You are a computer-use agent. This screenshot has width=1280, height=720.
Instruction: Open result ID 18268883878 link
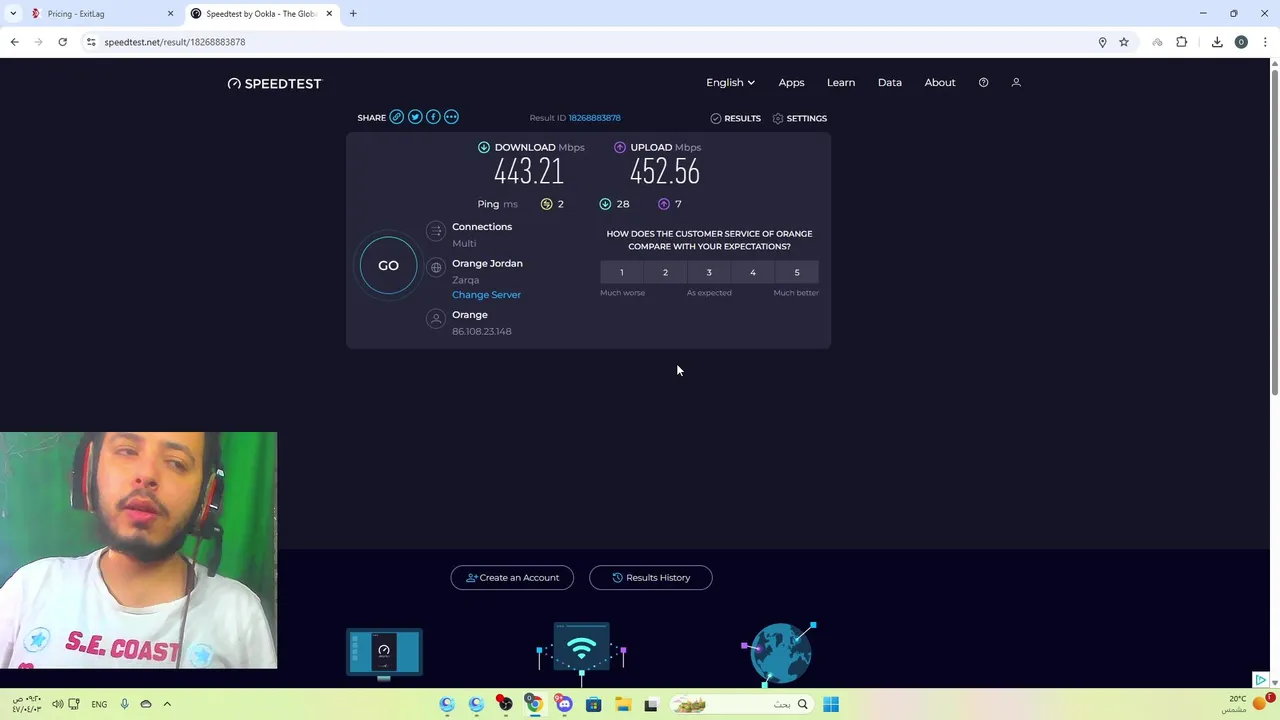(x=594, y=118)
